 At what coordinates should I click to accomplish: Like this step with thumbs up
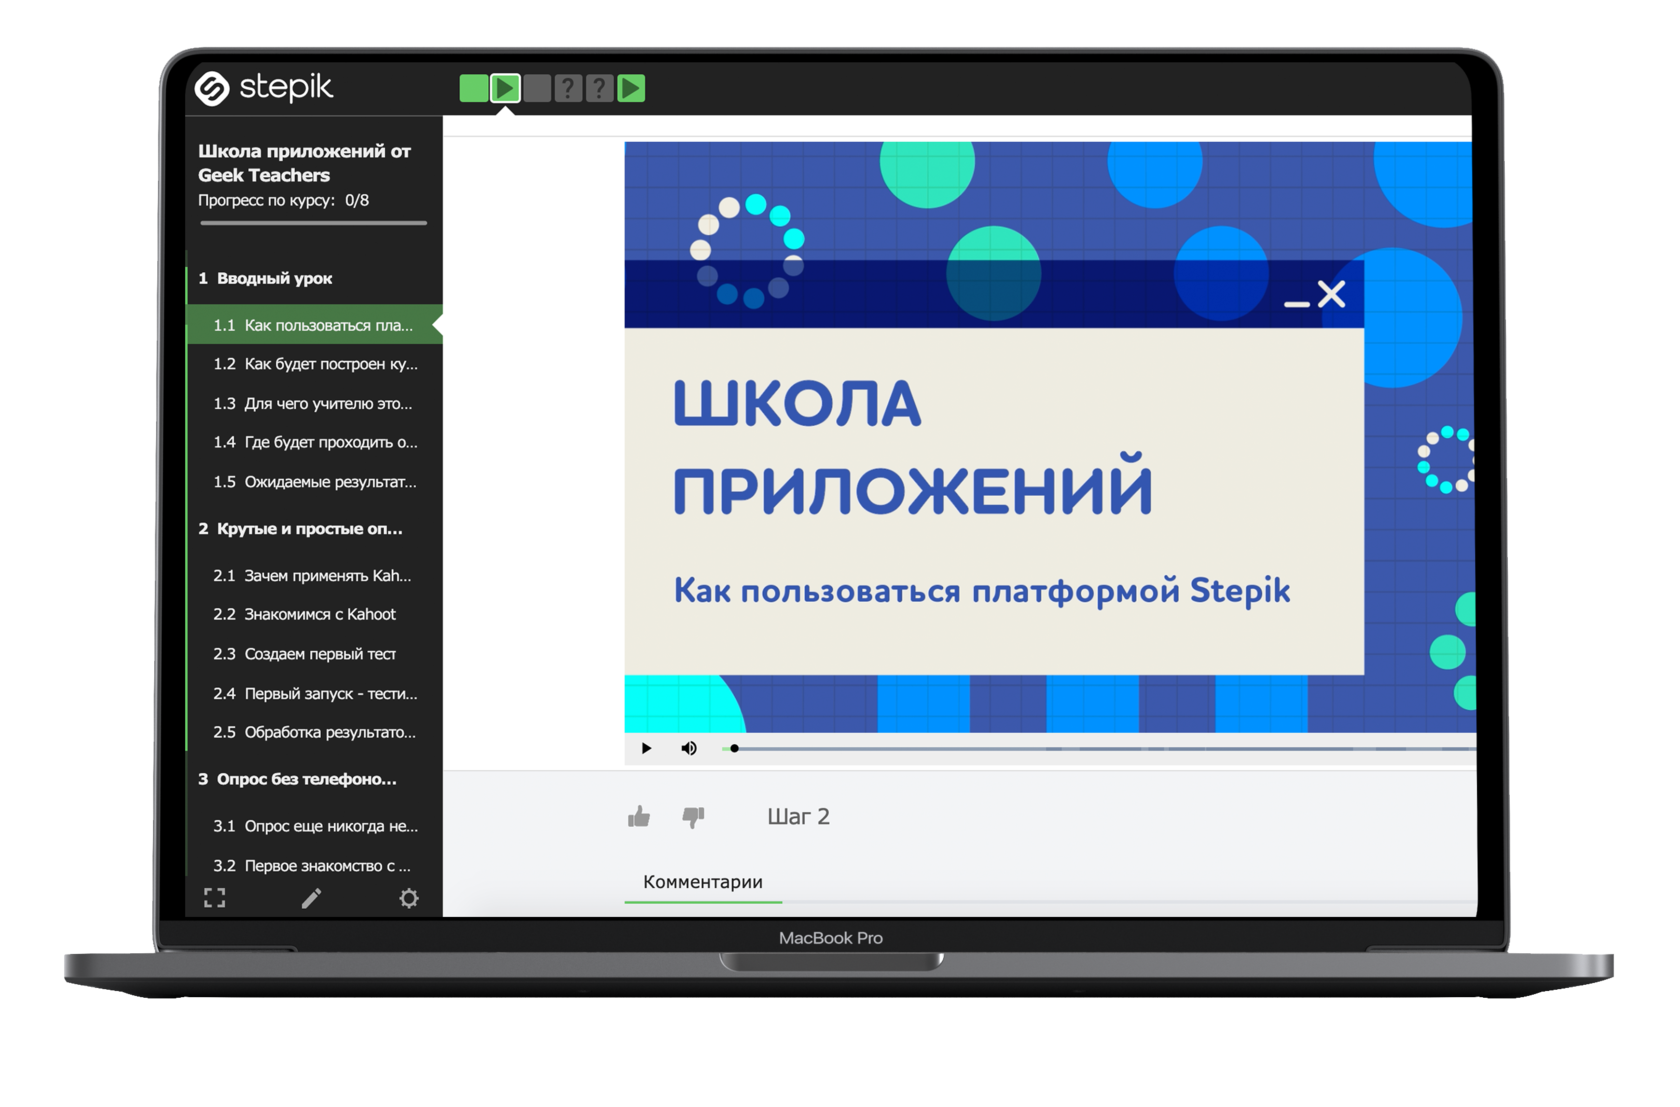pyautogui.click(x=639, y=817)
